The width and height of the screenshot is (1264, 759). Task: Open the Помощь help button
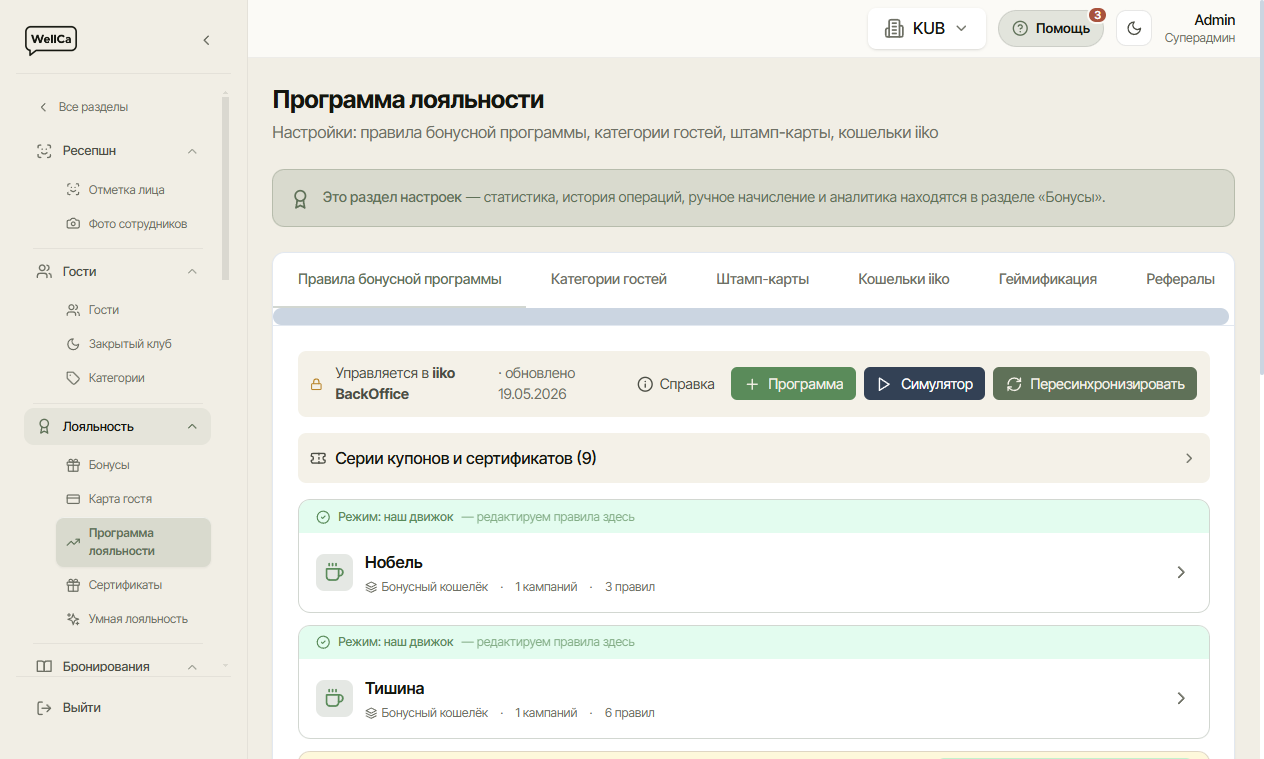pyautogui.click(x=1051, y=28)
